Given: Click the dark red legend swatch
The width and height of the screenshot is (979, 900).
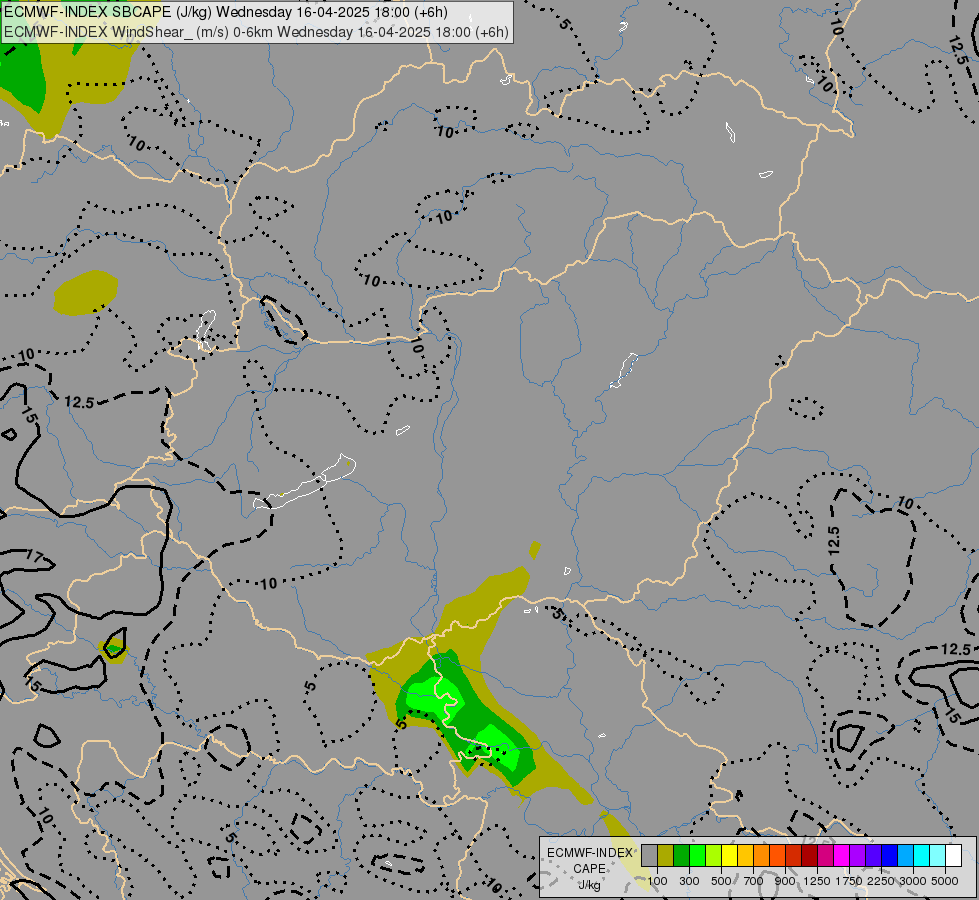Looking at the screenshot, I should click(x=809, y=856).
